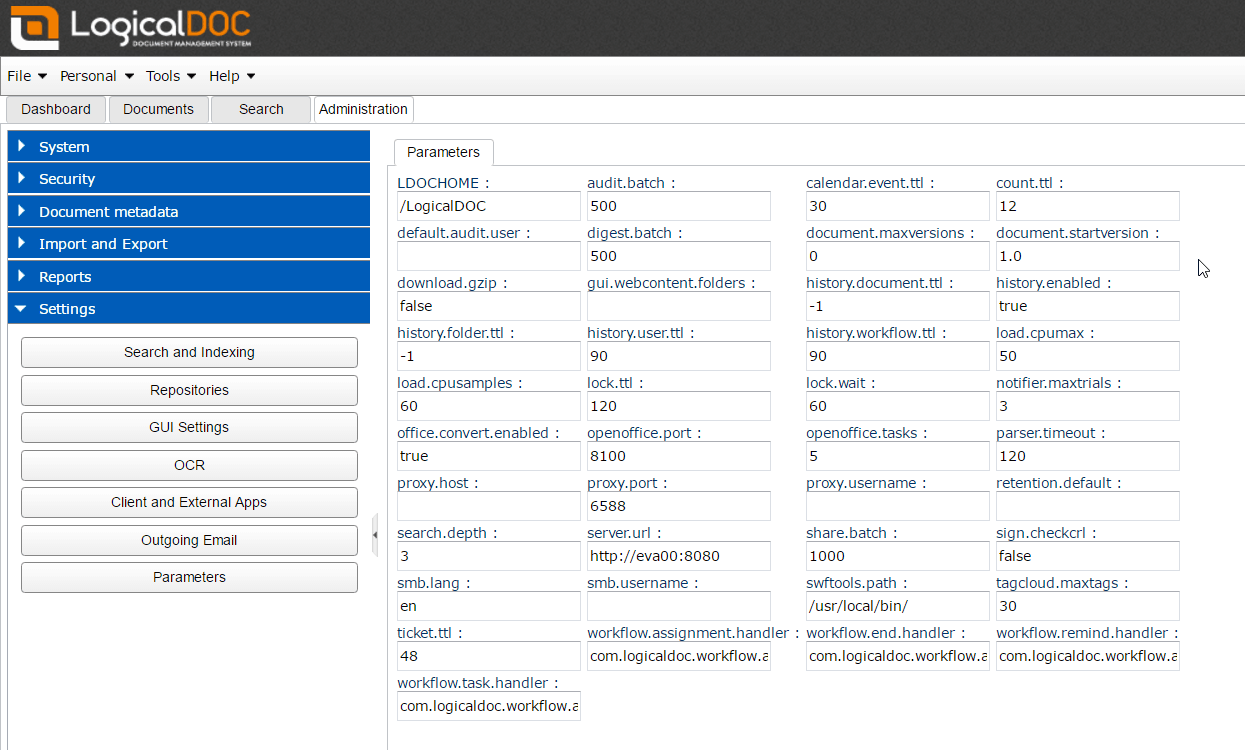Screen dimensions: 1245x750
Task: Click the search.depth field
Action: [488, 556]
